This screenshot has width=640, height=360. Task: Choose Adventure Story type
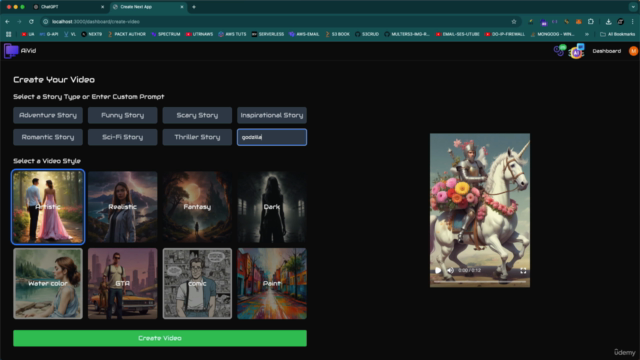[x=48, y=115]
